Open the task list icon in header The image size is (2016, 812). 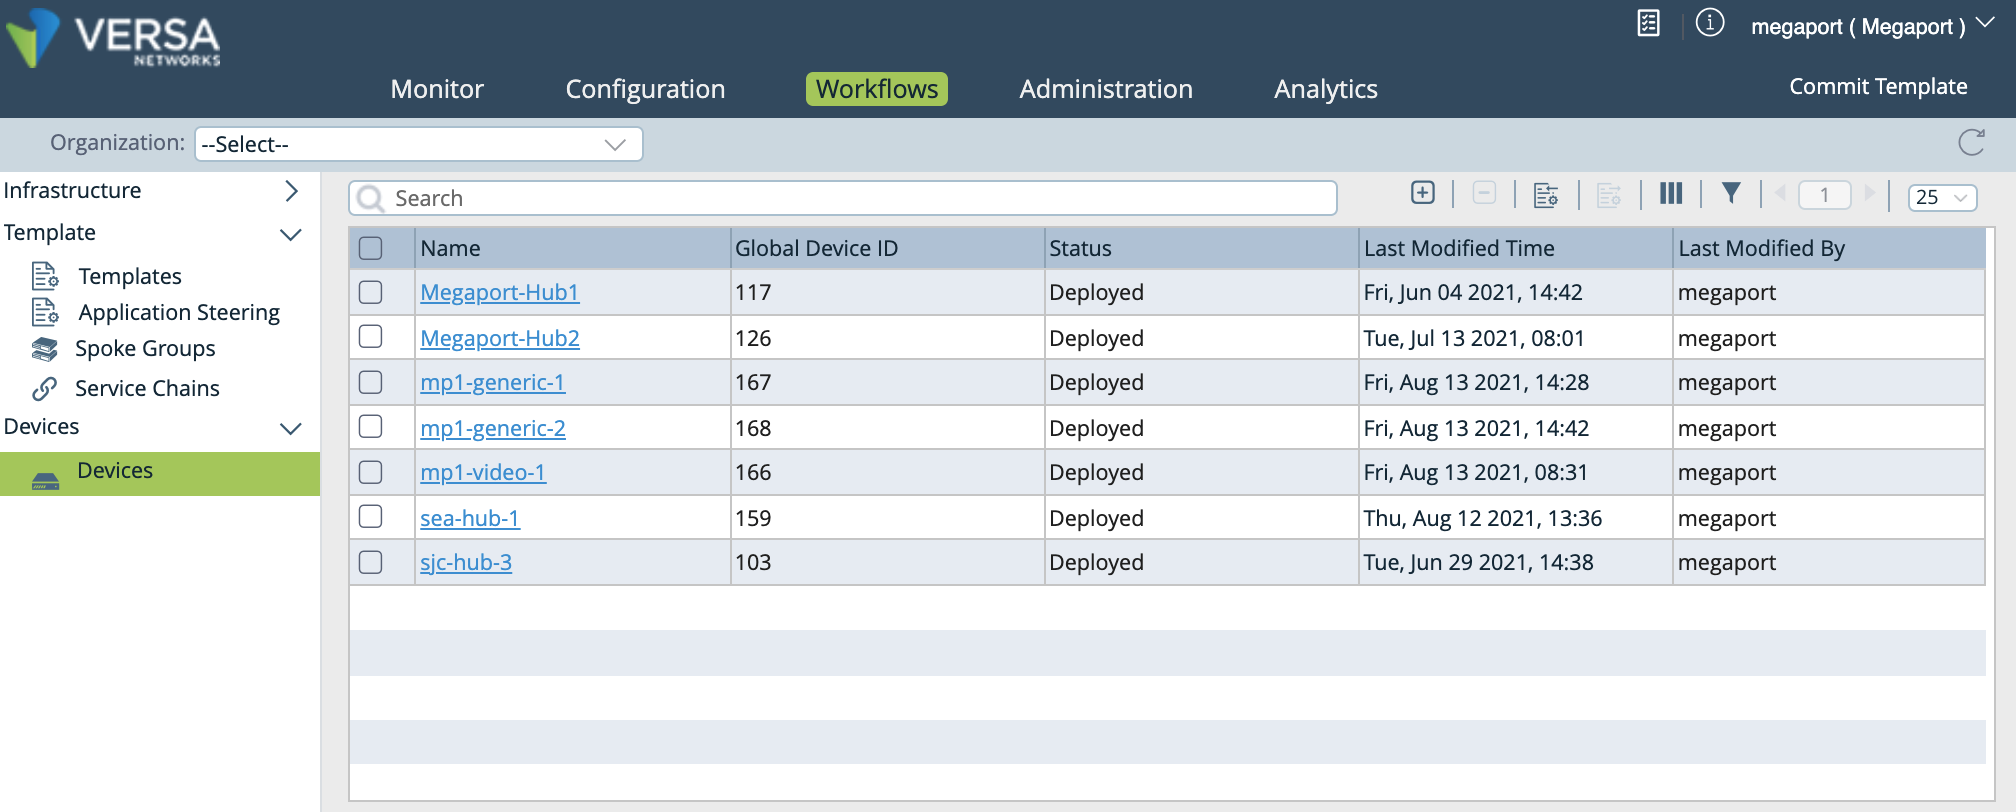(x=1649, y=23)
